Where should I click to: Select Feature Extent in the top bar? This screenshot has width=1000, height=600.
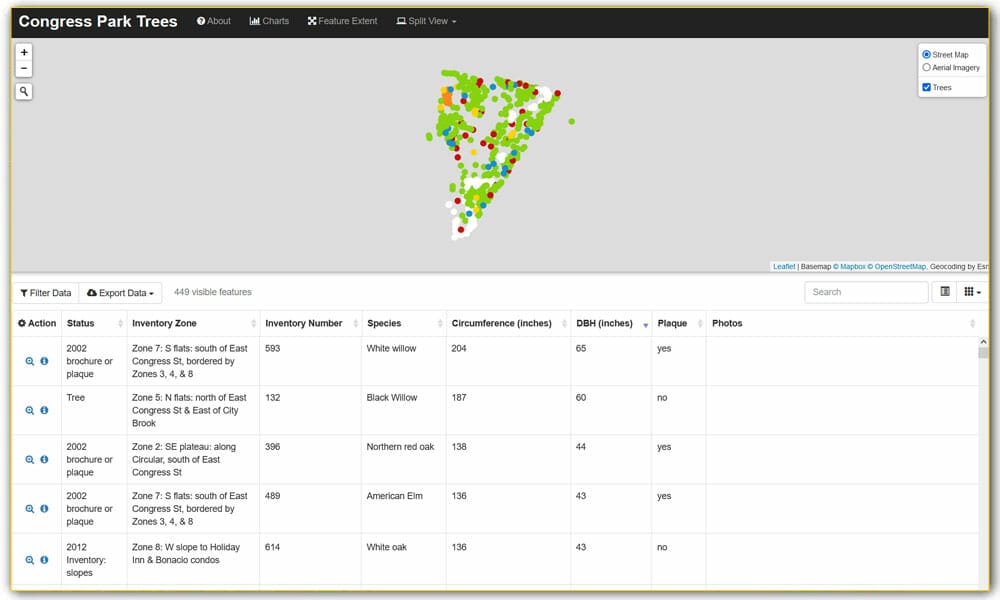(x=342, y=20)
